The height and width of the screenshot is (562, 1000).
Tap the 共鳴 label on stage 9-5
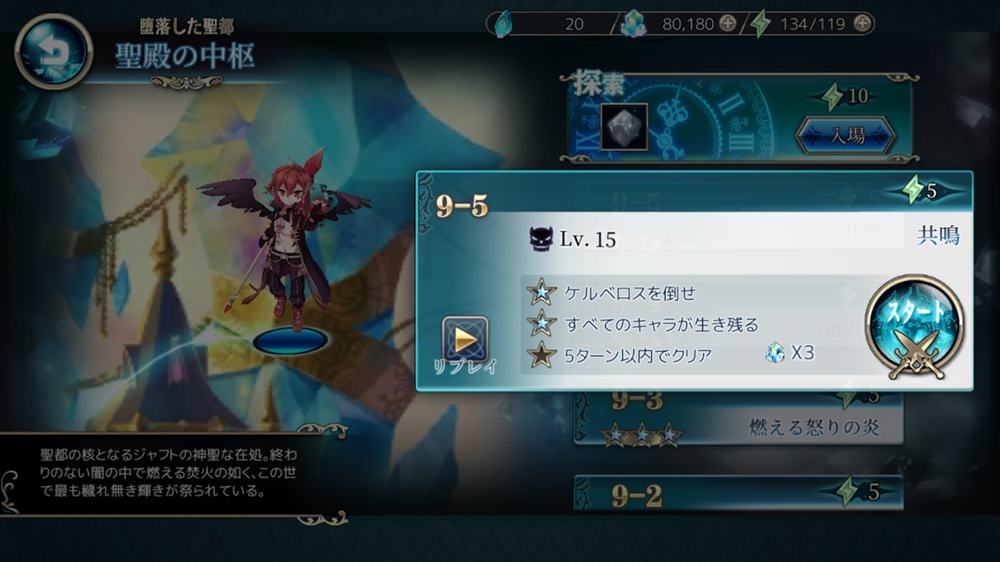[x=938, y=236]
